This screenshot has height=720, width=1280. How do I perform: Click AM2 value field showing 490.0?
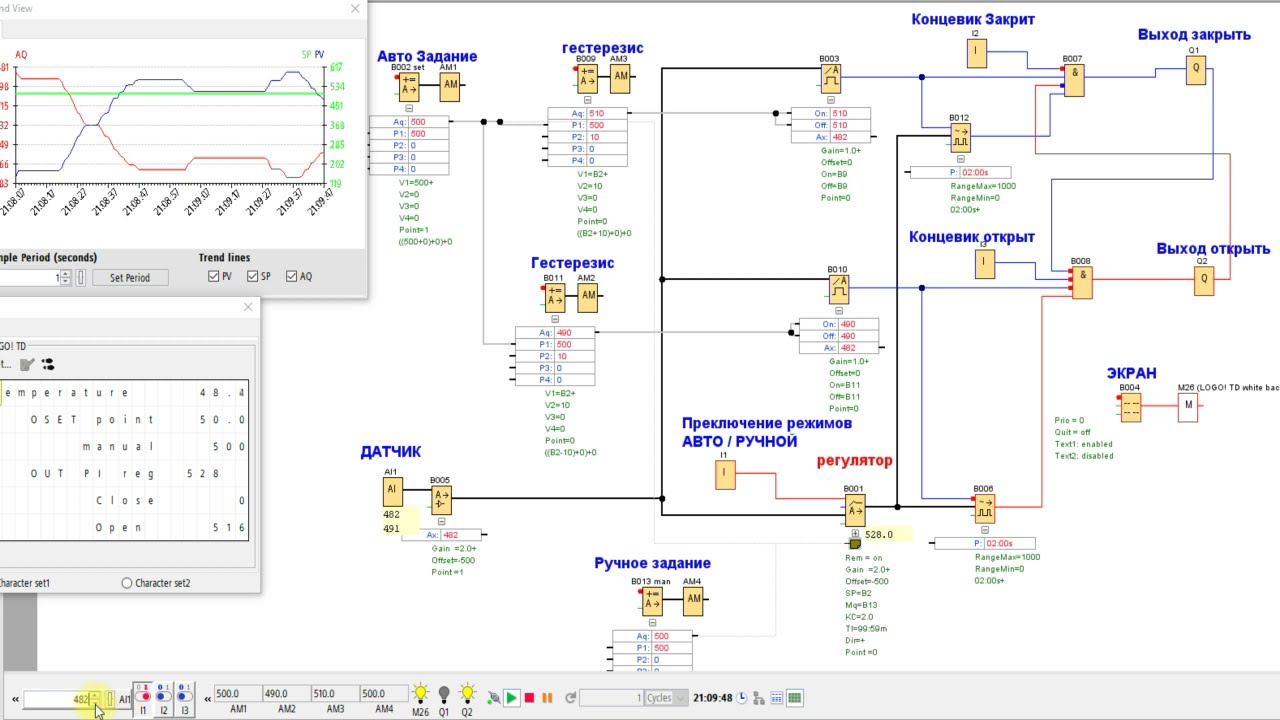(286, 694)
